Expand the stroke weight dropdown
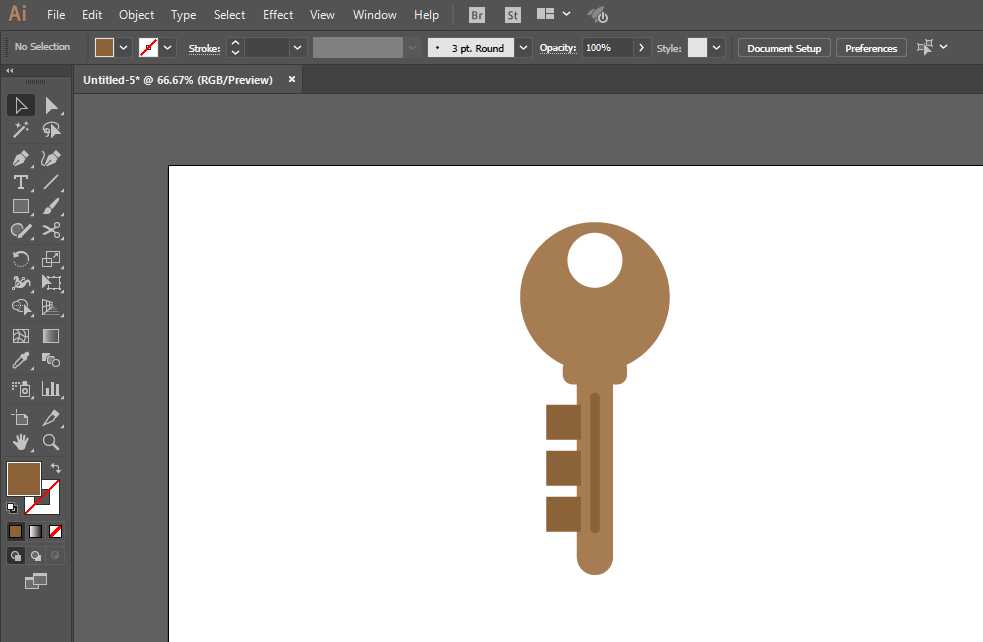The height and width of the screenshot is (642, 983). [297, 48]
